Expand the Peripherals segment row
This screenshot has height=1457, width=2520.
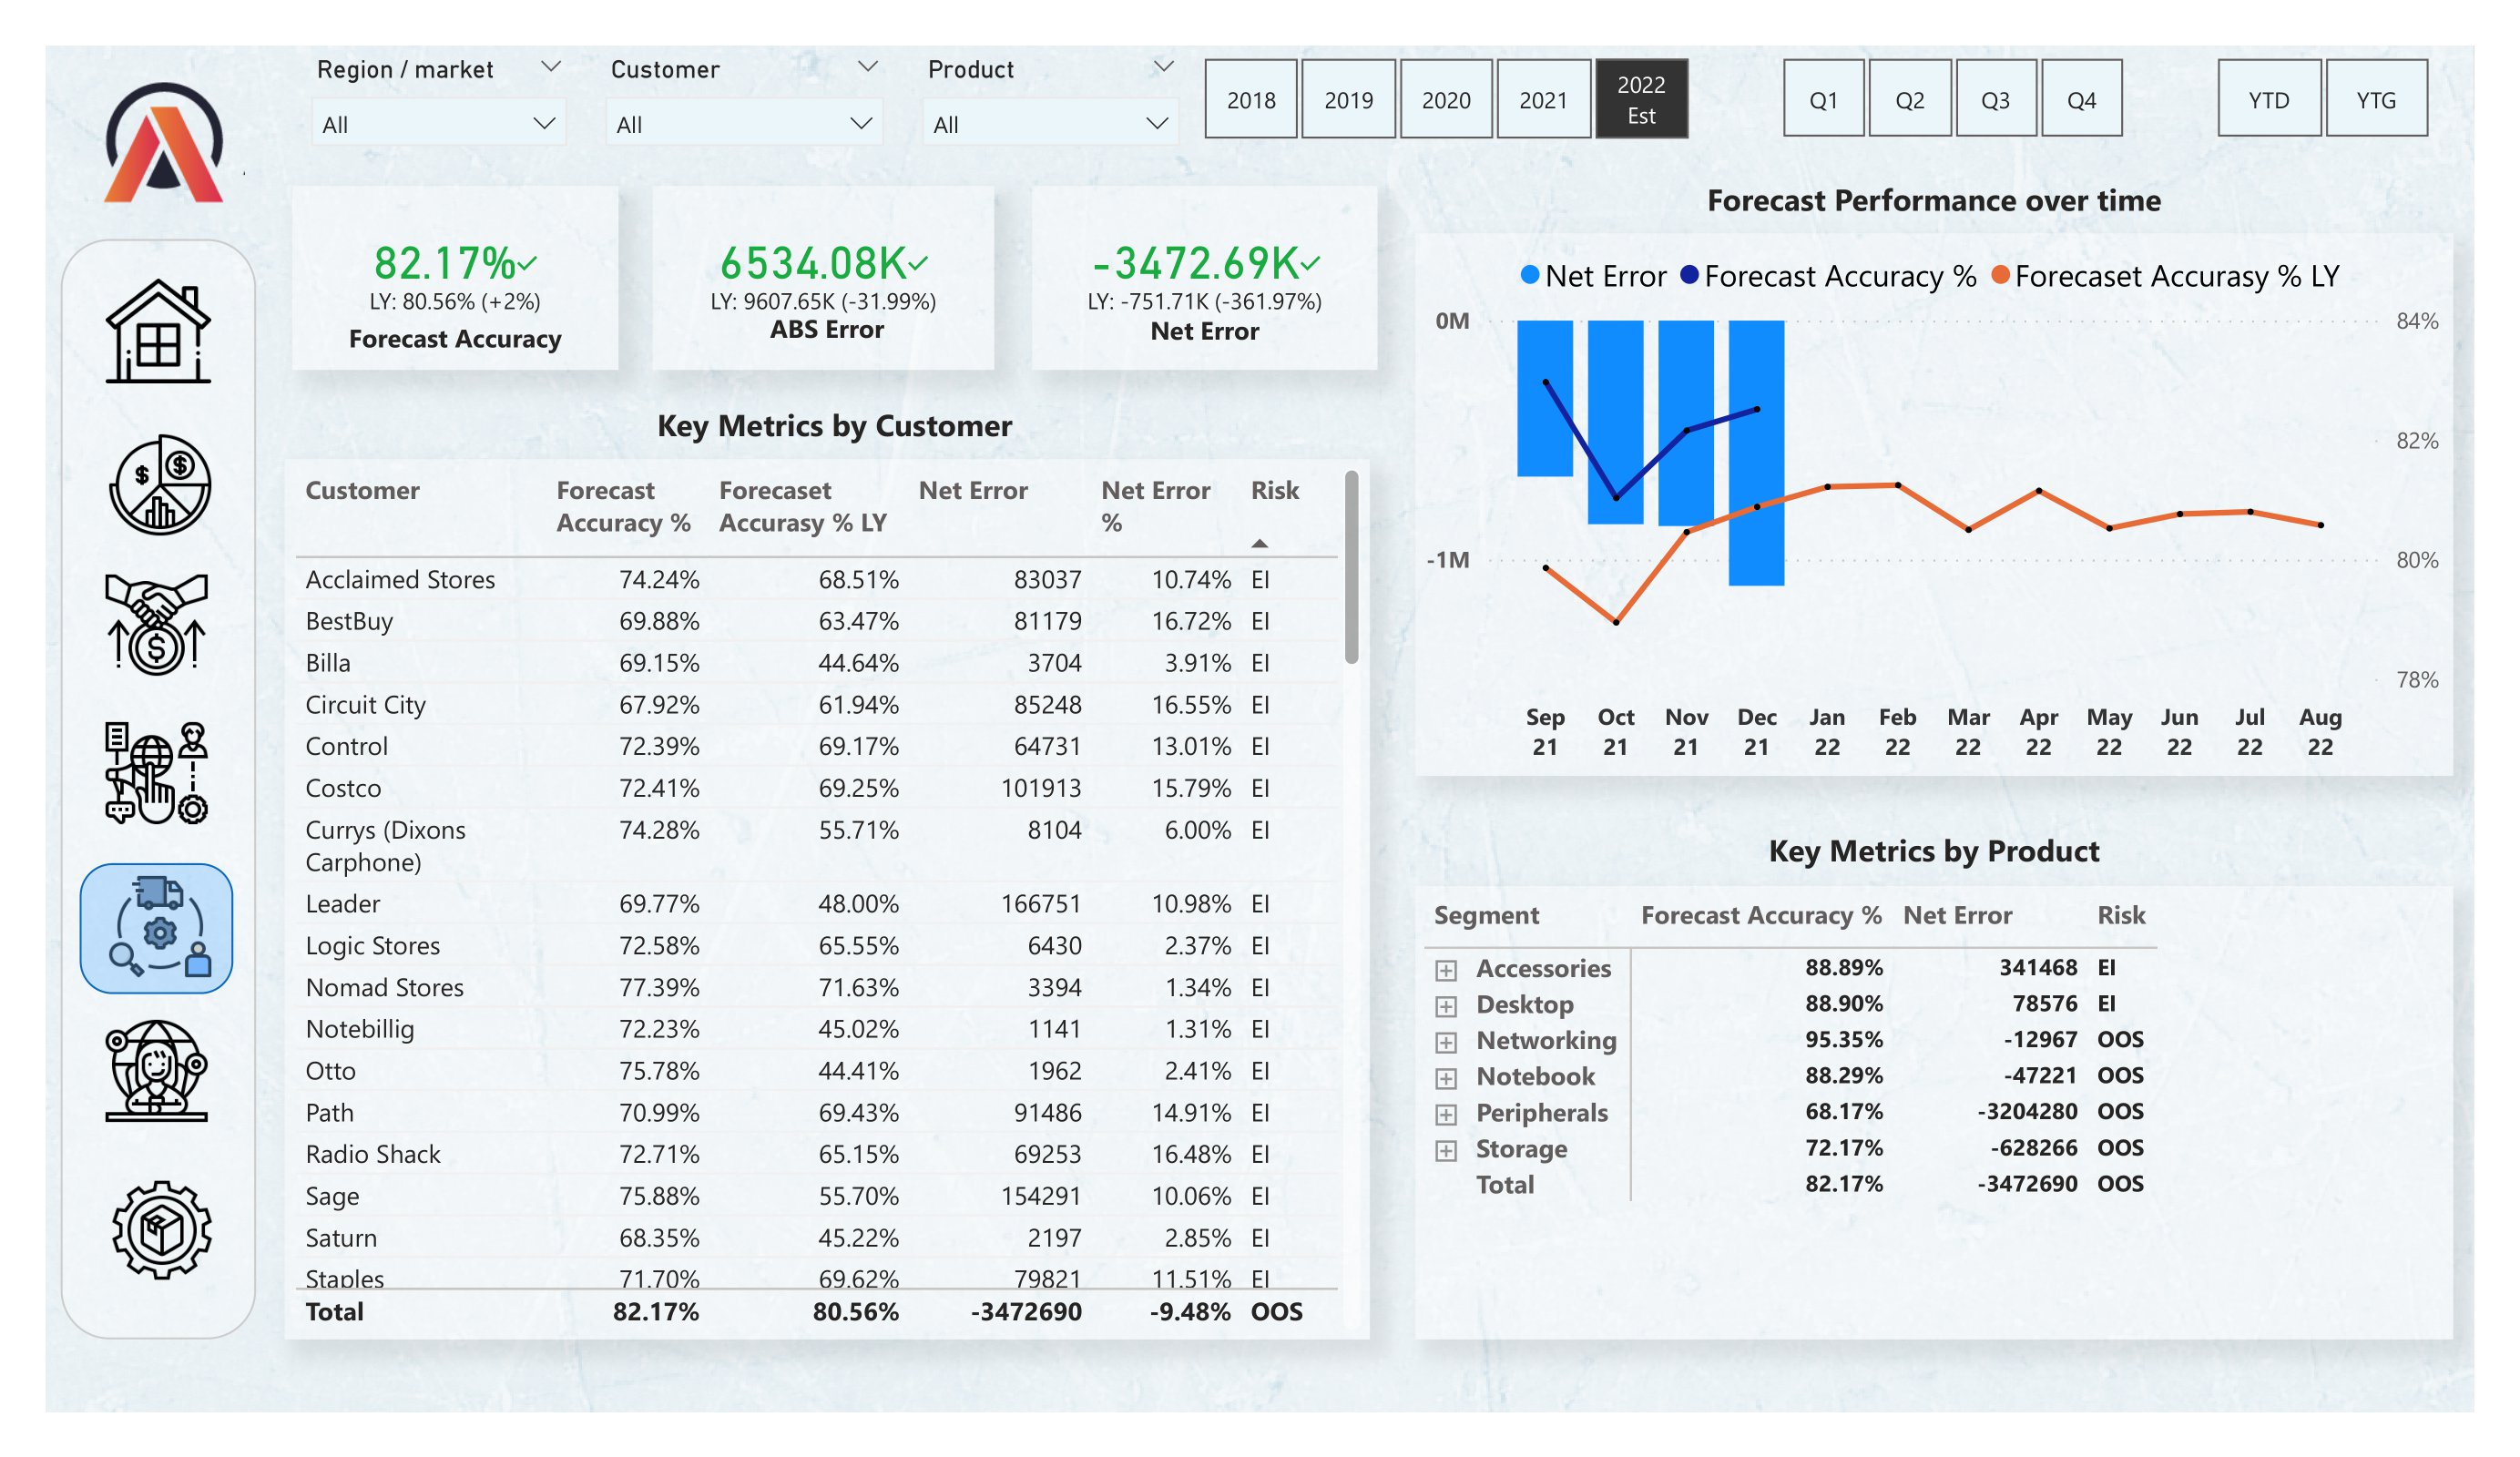coord(1447,1113)
